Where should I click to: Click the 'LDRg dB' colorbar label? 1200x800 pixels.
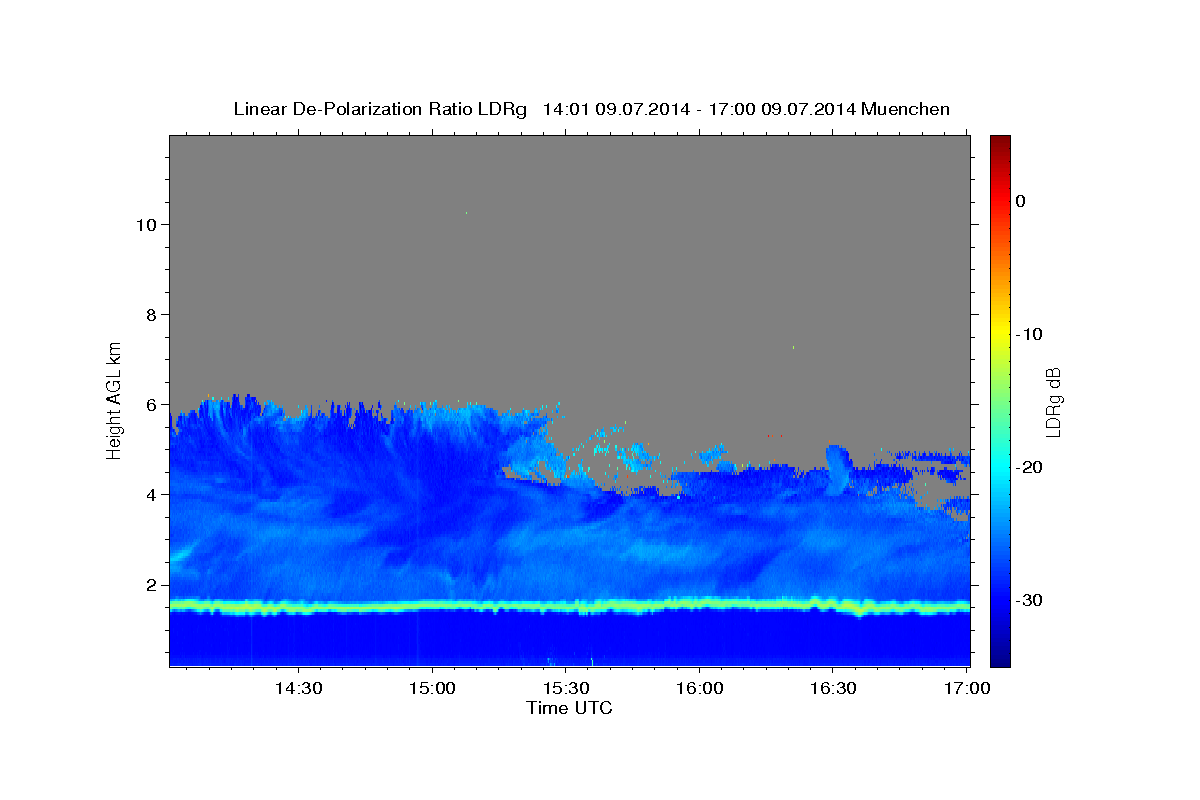[1053, 402]
